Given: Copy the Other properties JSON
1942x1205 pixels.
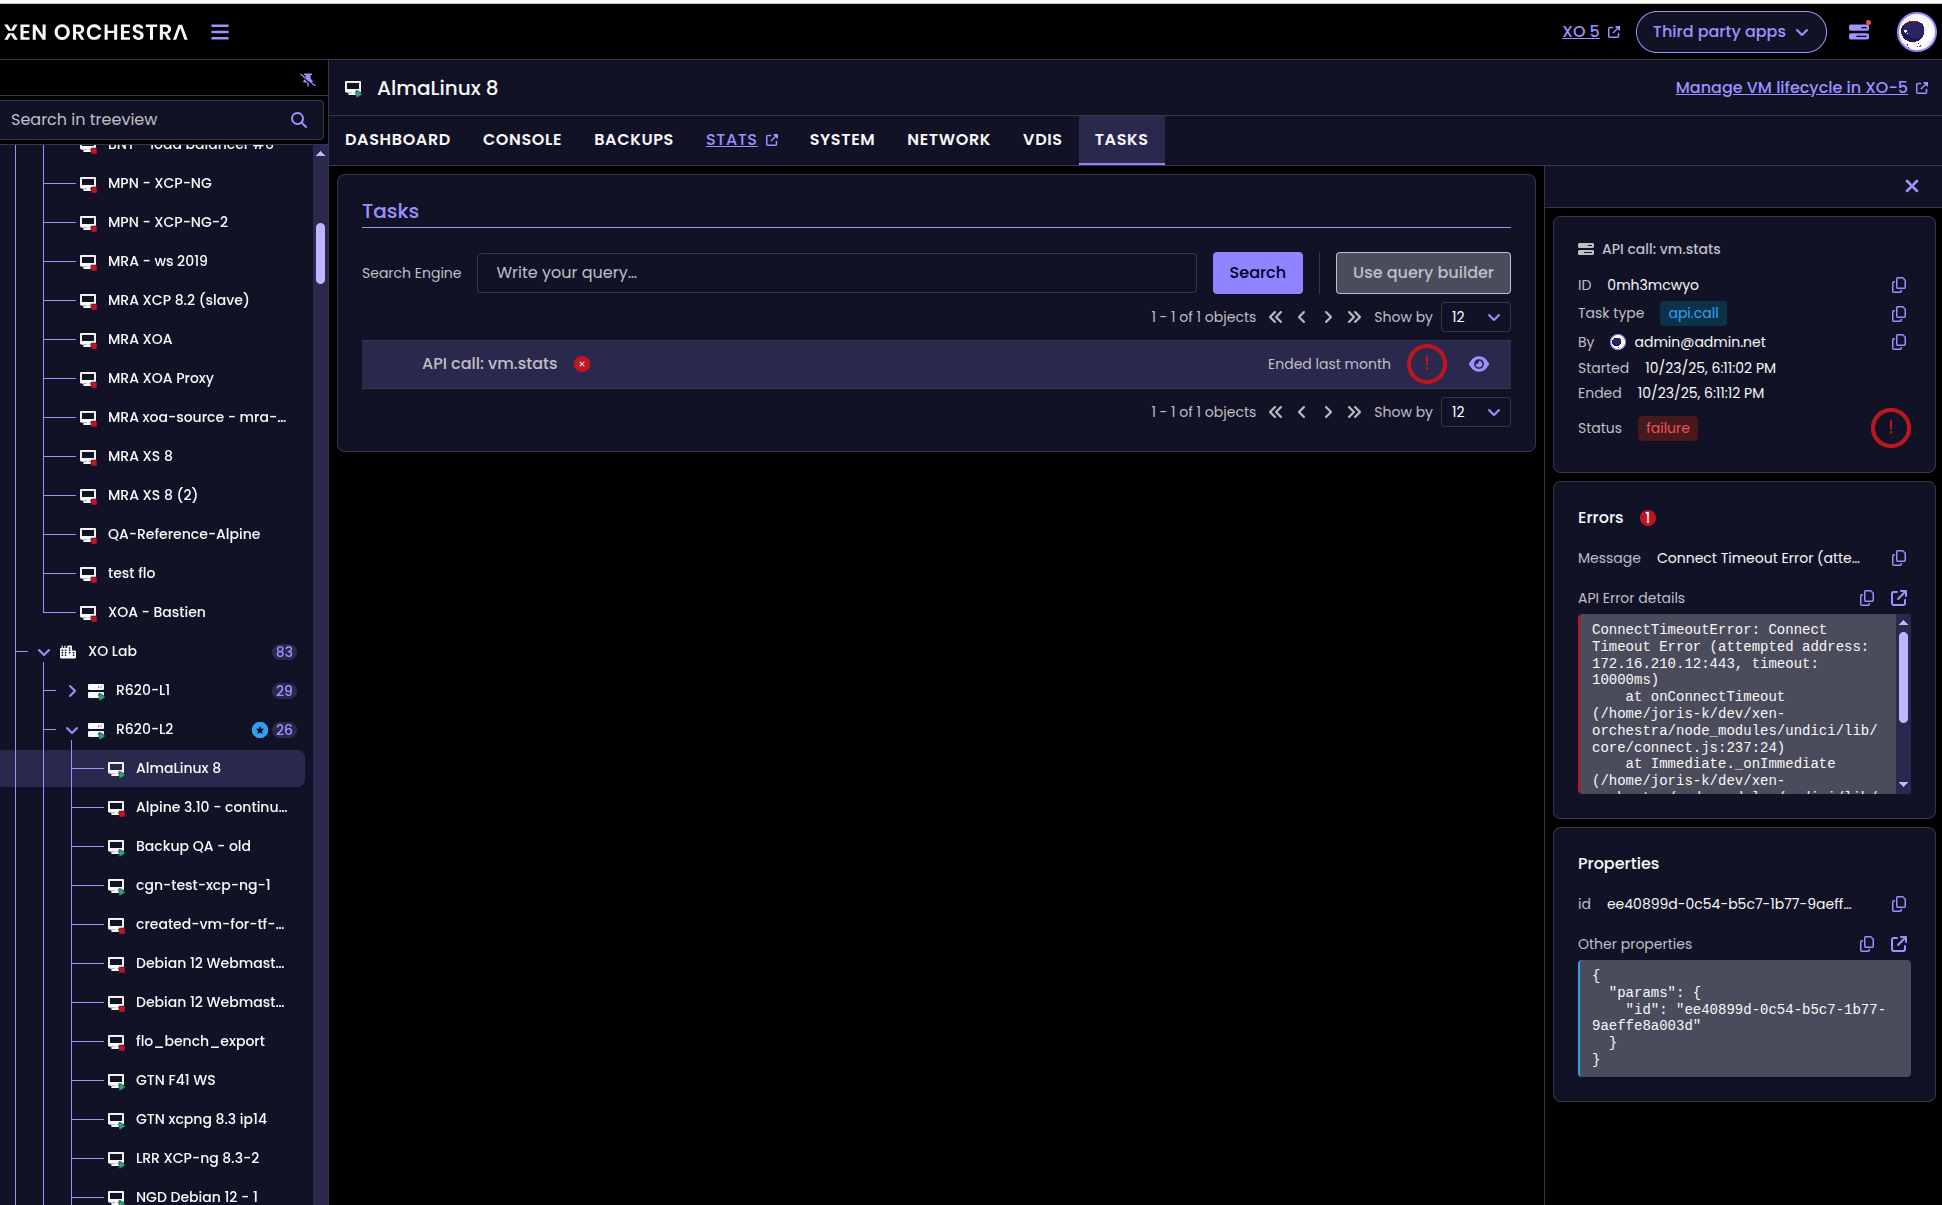Looking at the screenshot, I should pos(1866,944).
